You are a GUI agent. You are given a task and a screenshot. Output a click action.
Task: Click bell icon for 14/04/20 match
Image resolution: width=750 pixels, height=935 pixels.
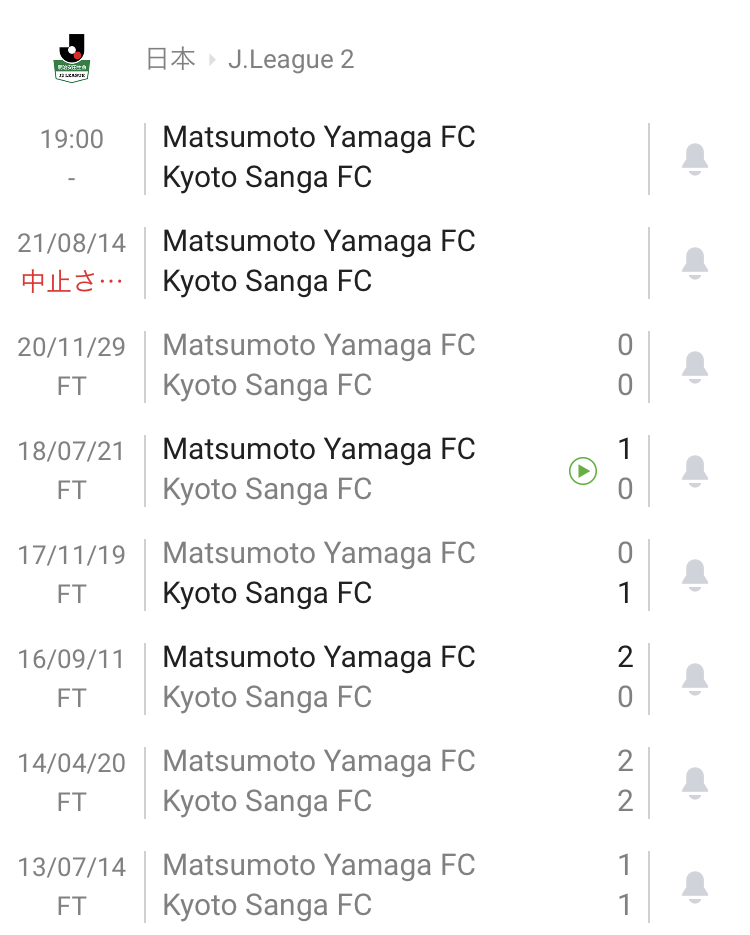click(695, 783)
